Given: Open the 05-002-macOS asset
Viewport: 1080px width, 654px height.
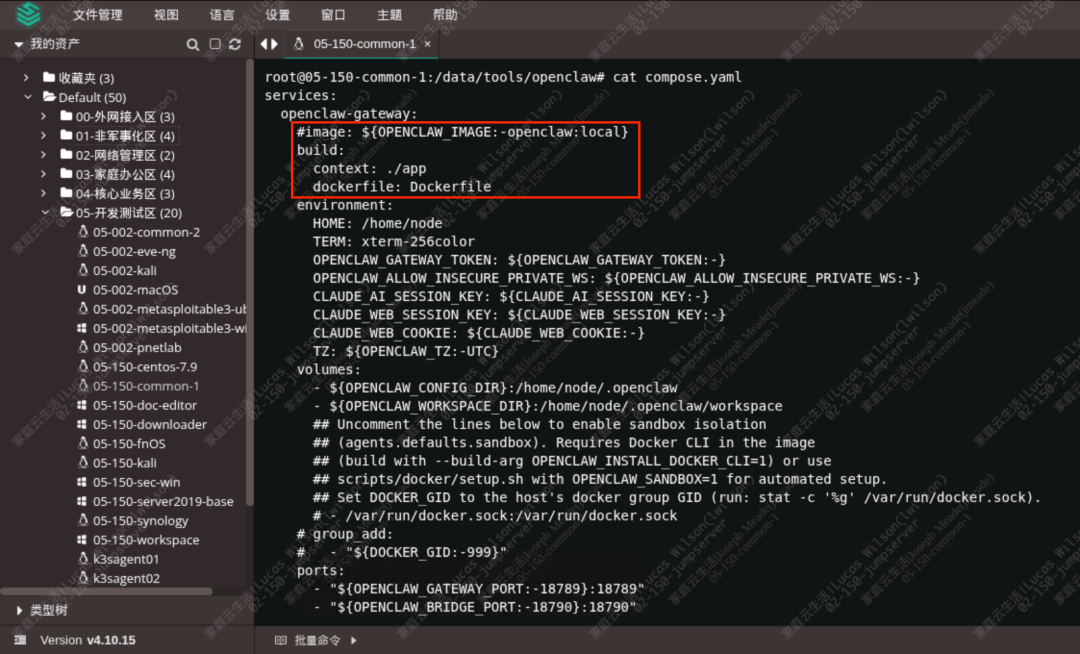Looking at the screenshot, I should (x=135, y=290).
